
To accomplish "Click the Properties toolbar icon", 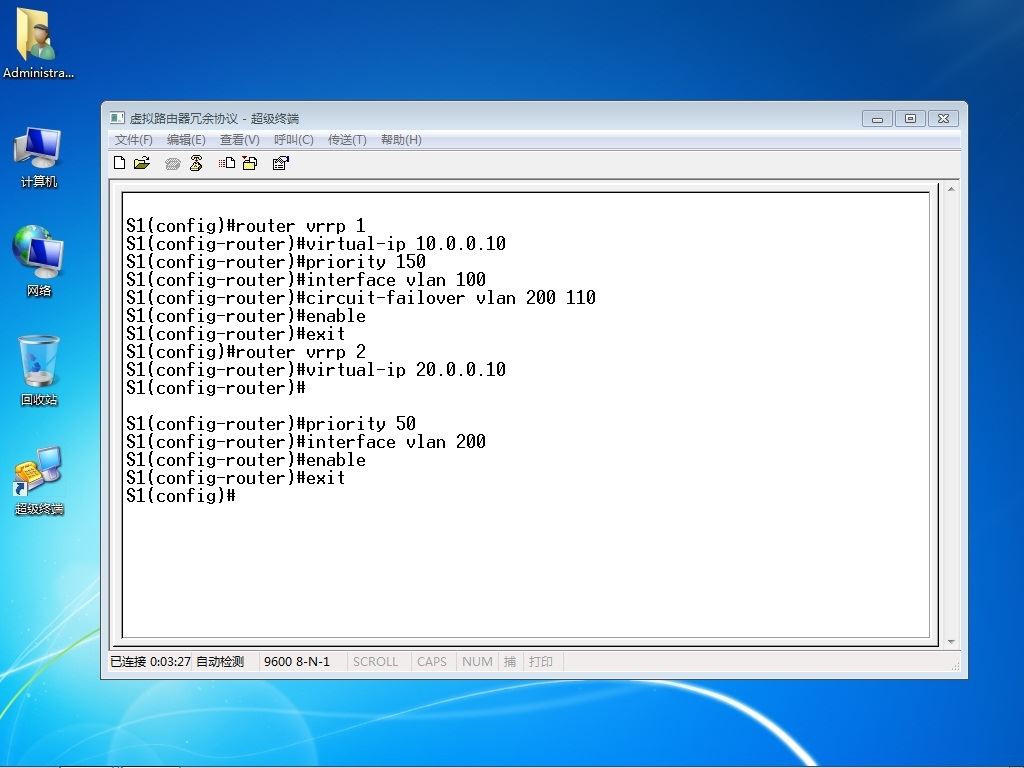I will coord(281,163).
